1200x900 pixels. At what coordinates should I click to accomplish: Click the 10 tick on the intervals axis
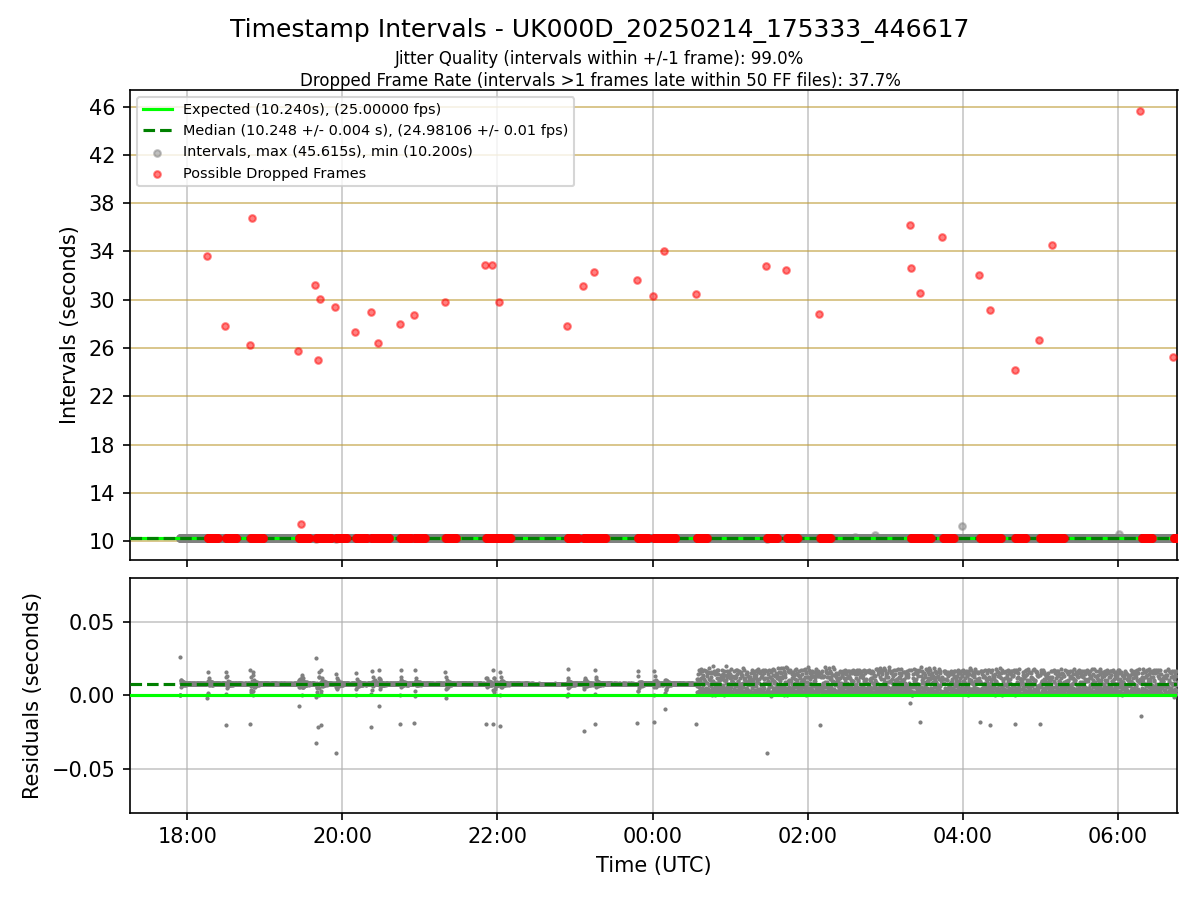click(105, 541)
